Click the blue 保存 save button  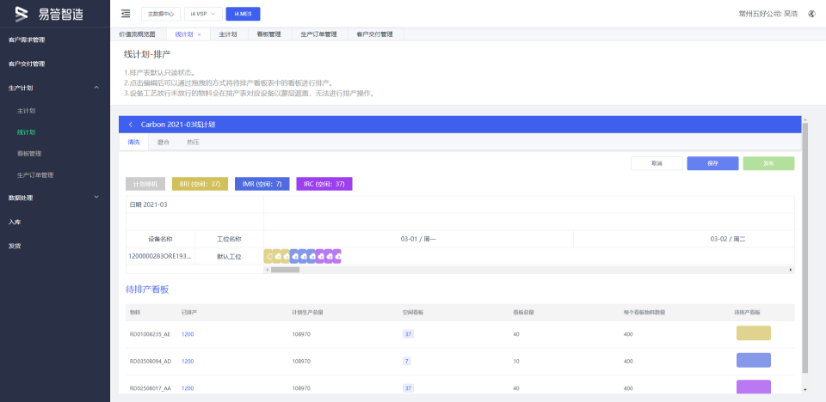click(713, 163)
